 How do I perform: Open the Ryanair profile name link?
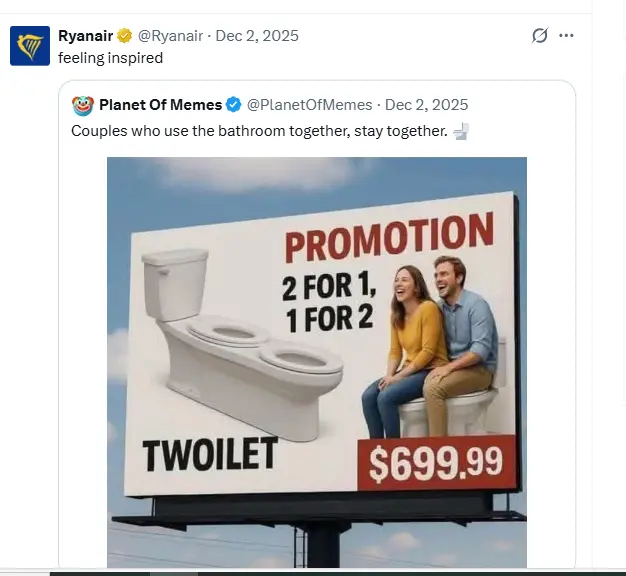(85, 36)
